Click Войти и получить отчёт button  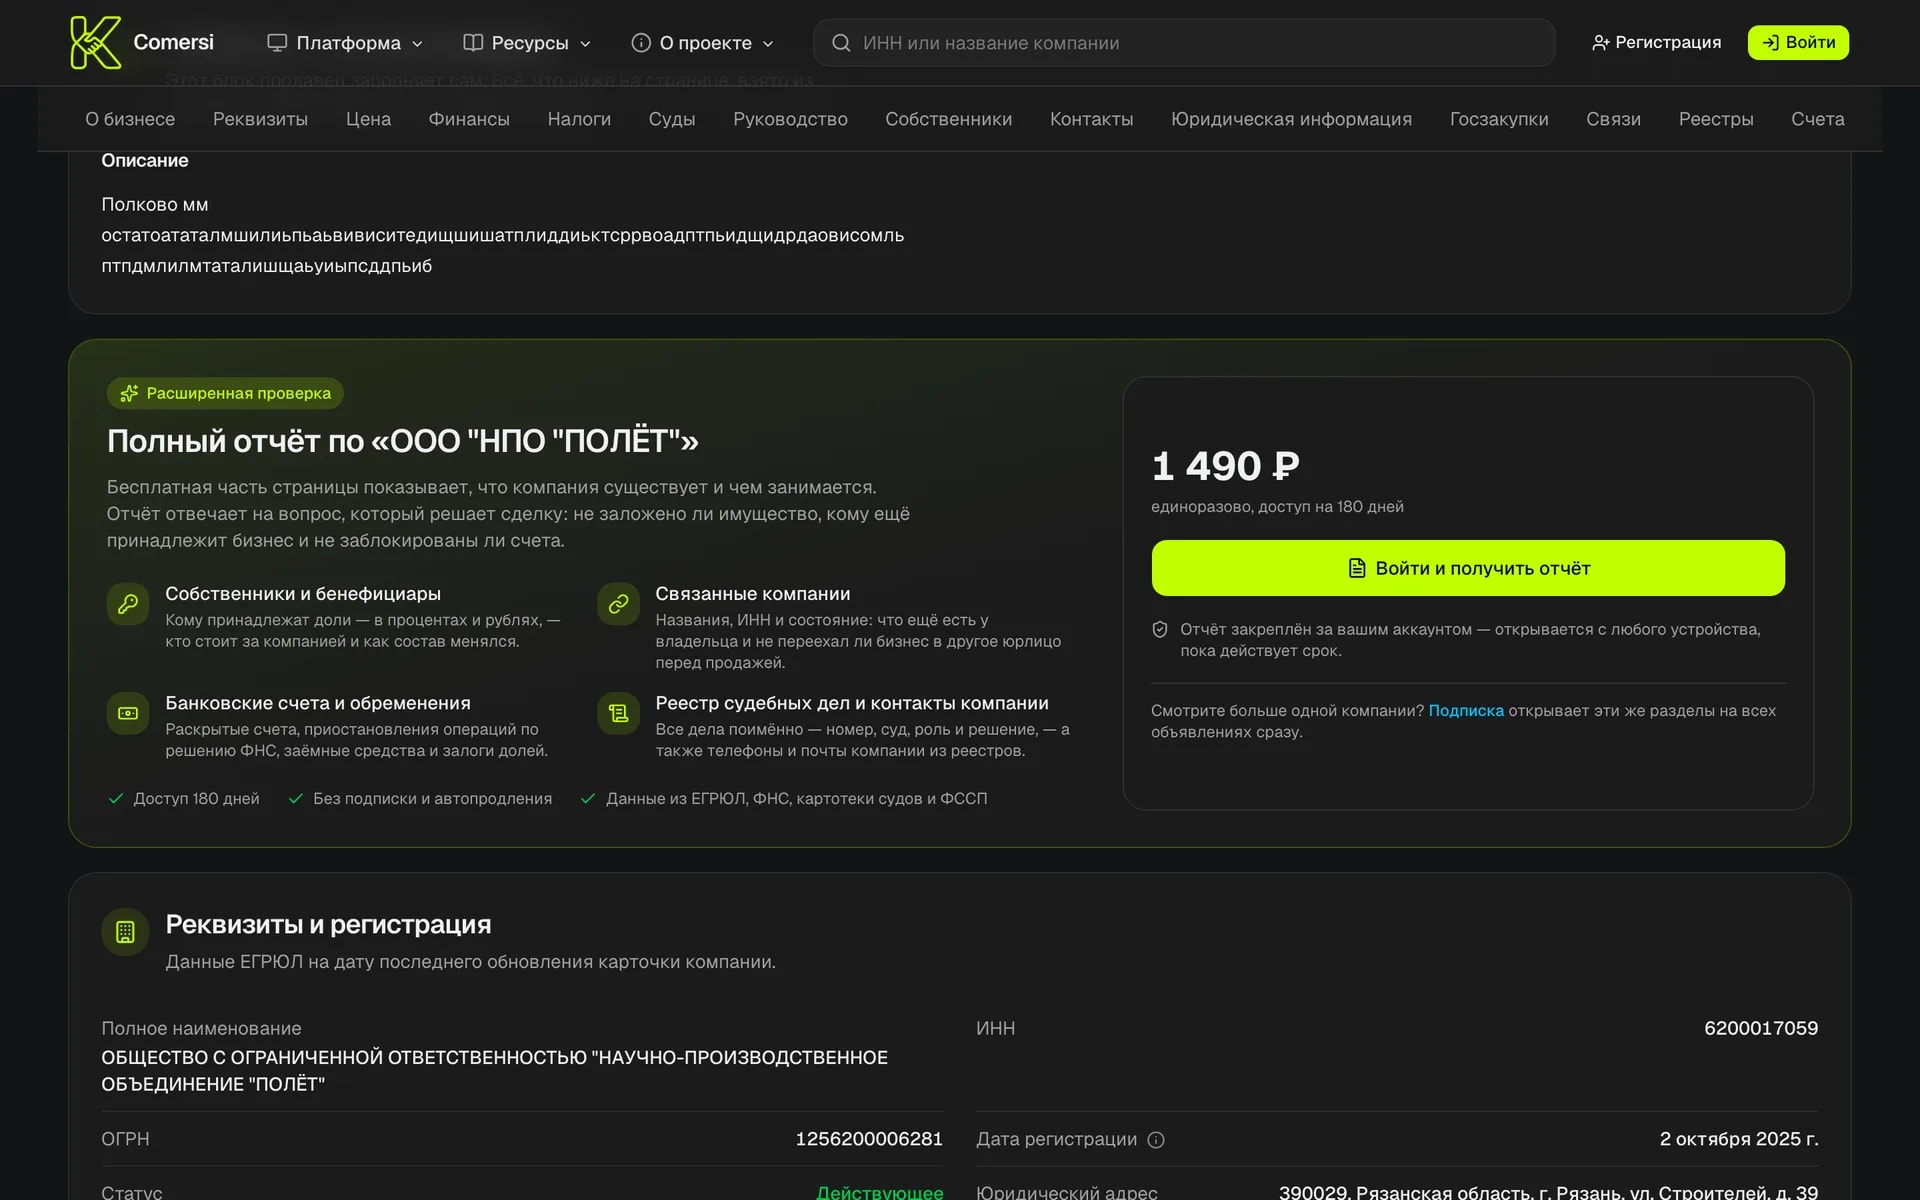pyautogui.click(x=1468, y=568)
